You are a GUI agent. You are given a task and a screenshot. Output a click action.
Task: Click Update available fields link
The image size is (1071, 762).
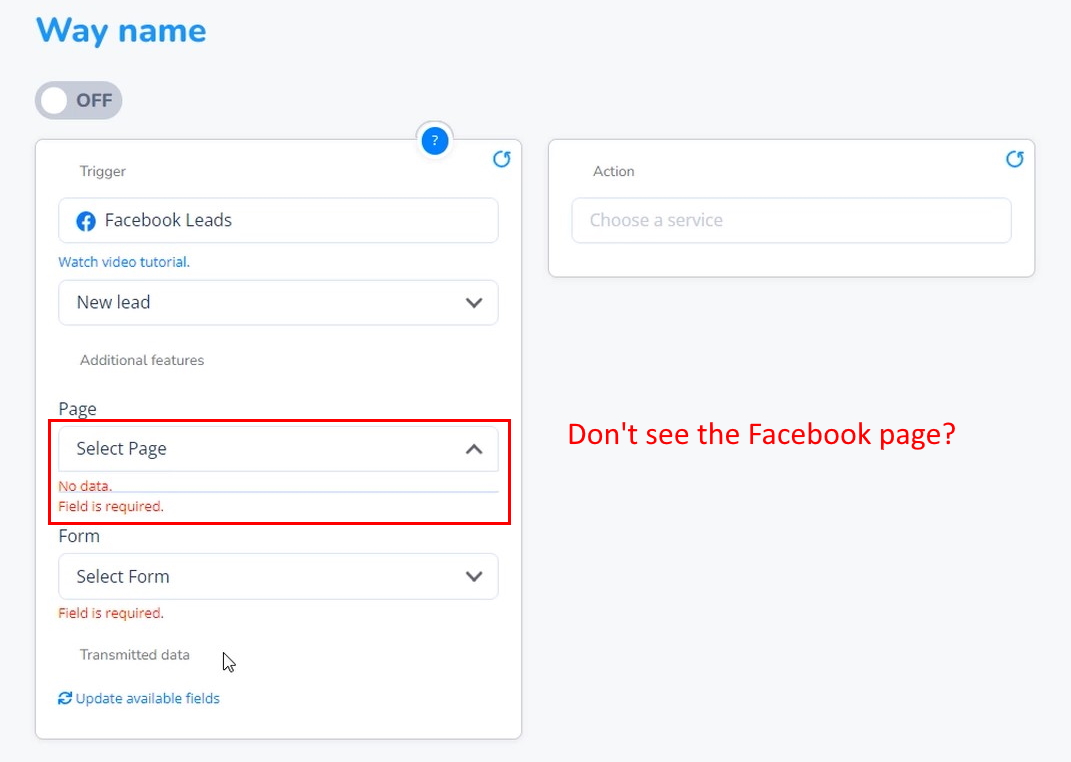[x=148, y=698]
